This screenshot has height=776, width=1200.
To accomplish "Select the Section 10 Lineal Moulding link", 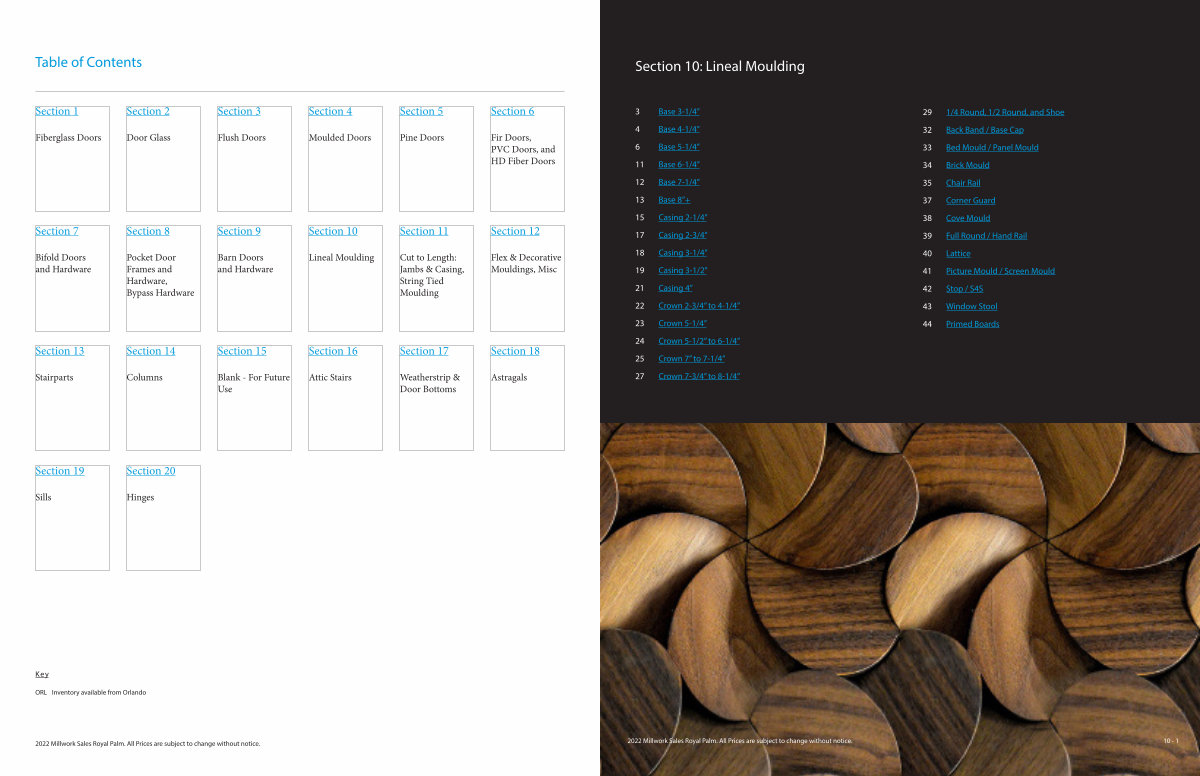I will [x=332, y=232].
